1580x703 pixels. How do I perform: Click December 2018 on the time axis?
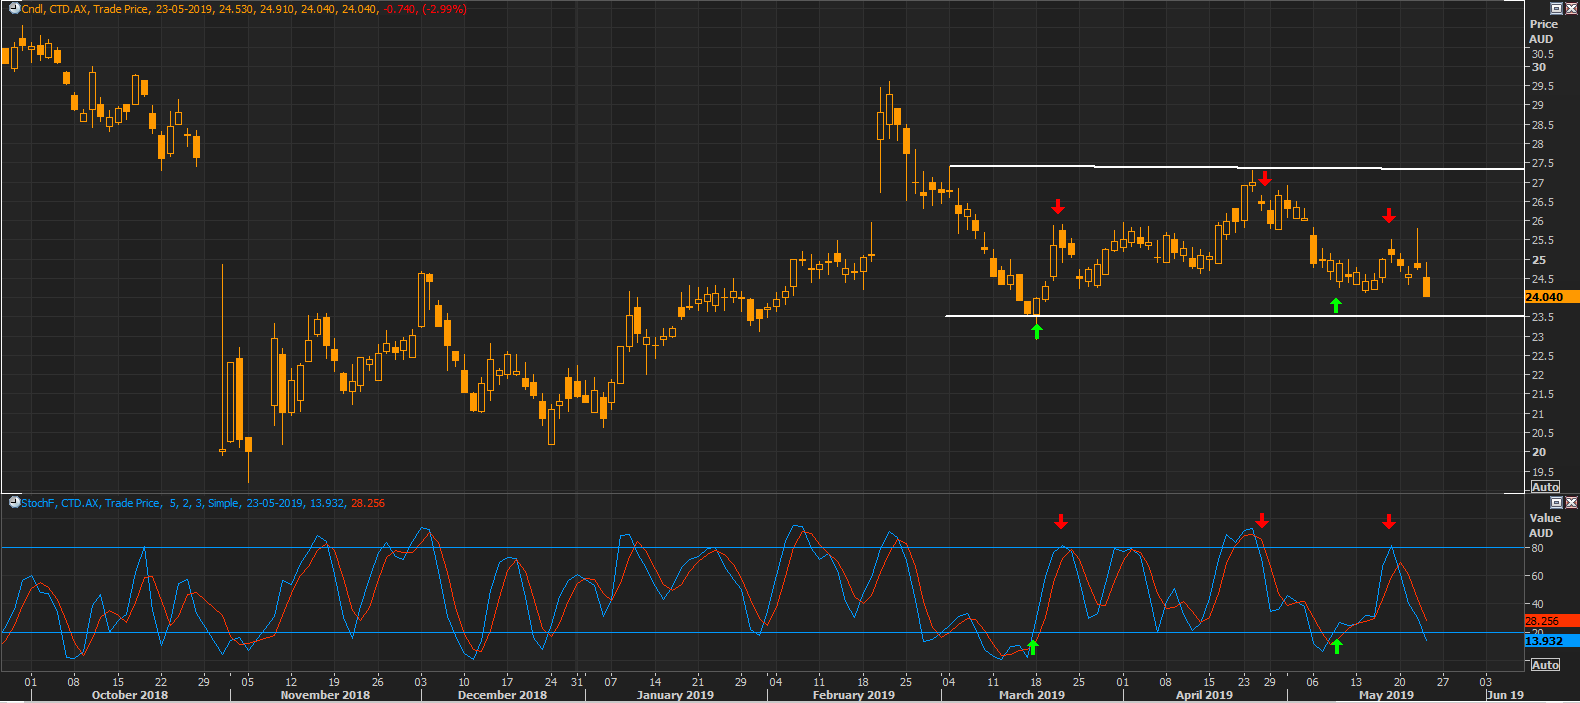502,695
